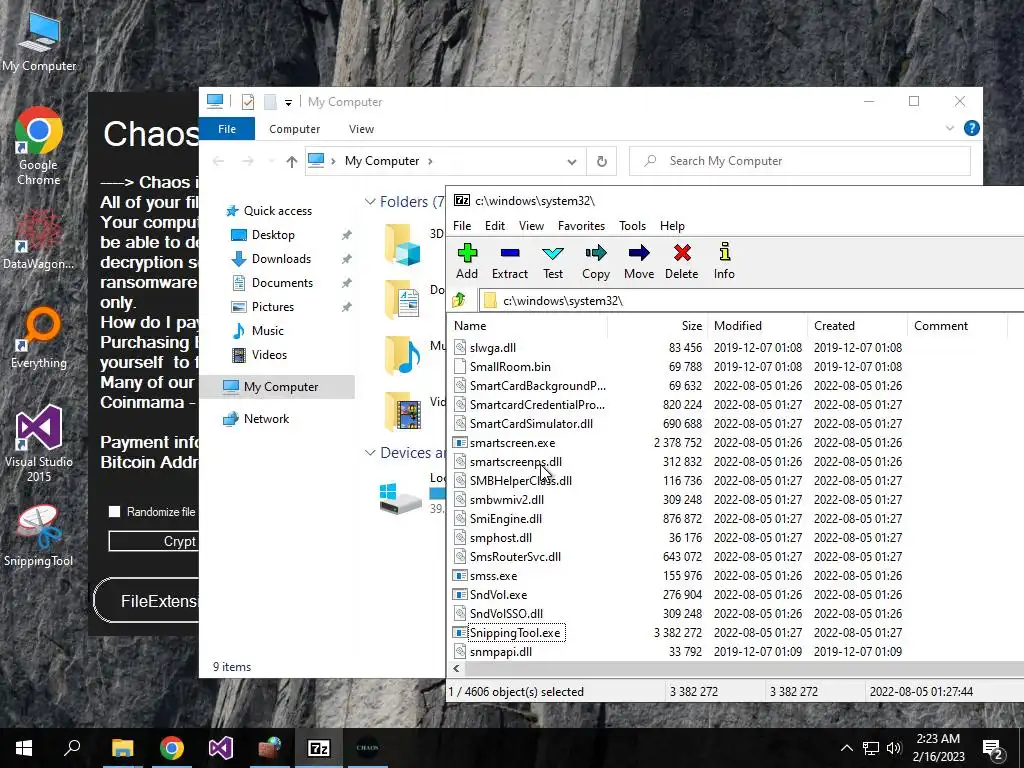
Task: Open the Windows Start menu
Action: 24,748
